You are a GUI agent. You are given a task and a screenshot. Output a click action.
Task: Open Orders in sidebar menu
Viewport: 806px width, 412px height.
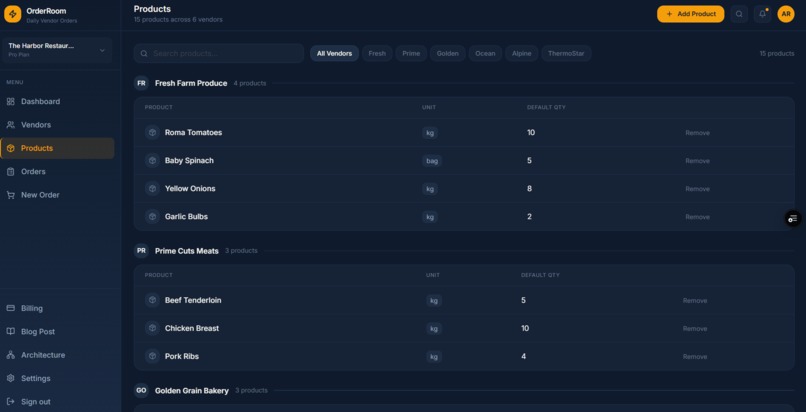pyautogui.click(x=57, y=172)
